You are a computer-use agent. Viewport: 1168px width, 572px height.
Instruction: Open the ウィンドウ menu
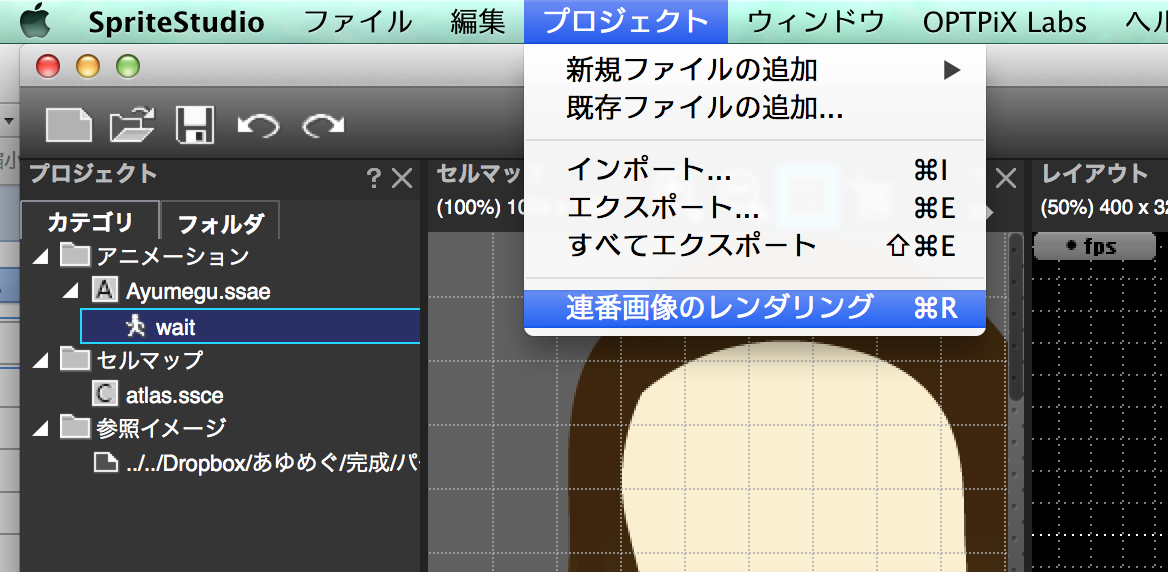816,22
